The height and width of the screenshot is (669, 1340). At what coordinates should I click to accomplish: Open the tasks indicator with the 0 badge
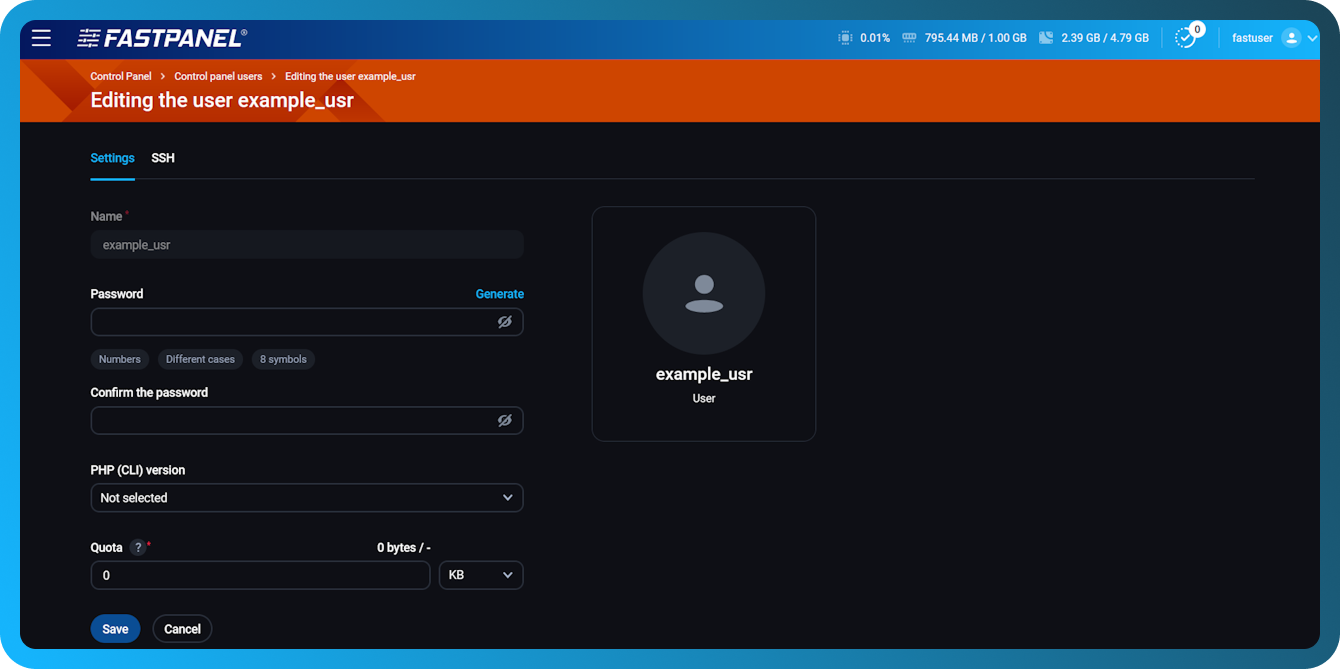[1186, 37]
